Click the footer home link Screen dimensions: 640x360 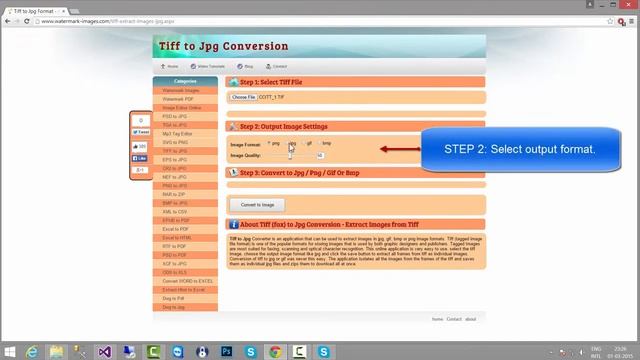[438, 319]
